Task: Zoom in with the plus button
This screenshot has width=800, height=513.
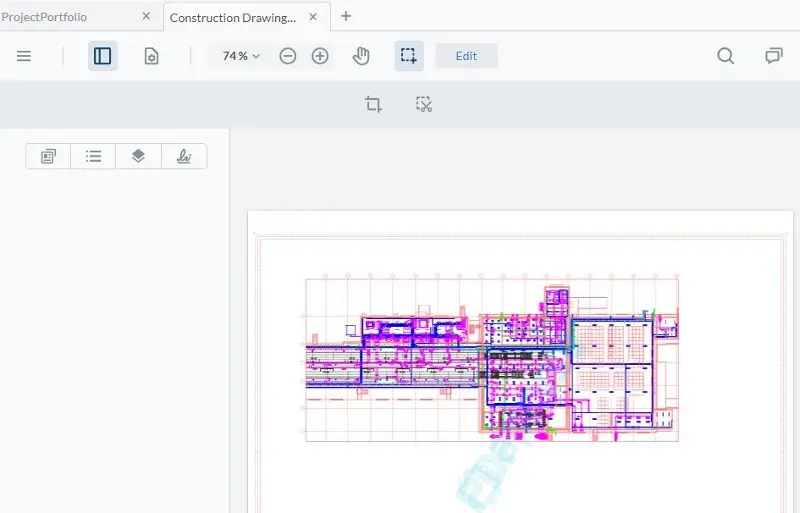Action: coord(320,56)
